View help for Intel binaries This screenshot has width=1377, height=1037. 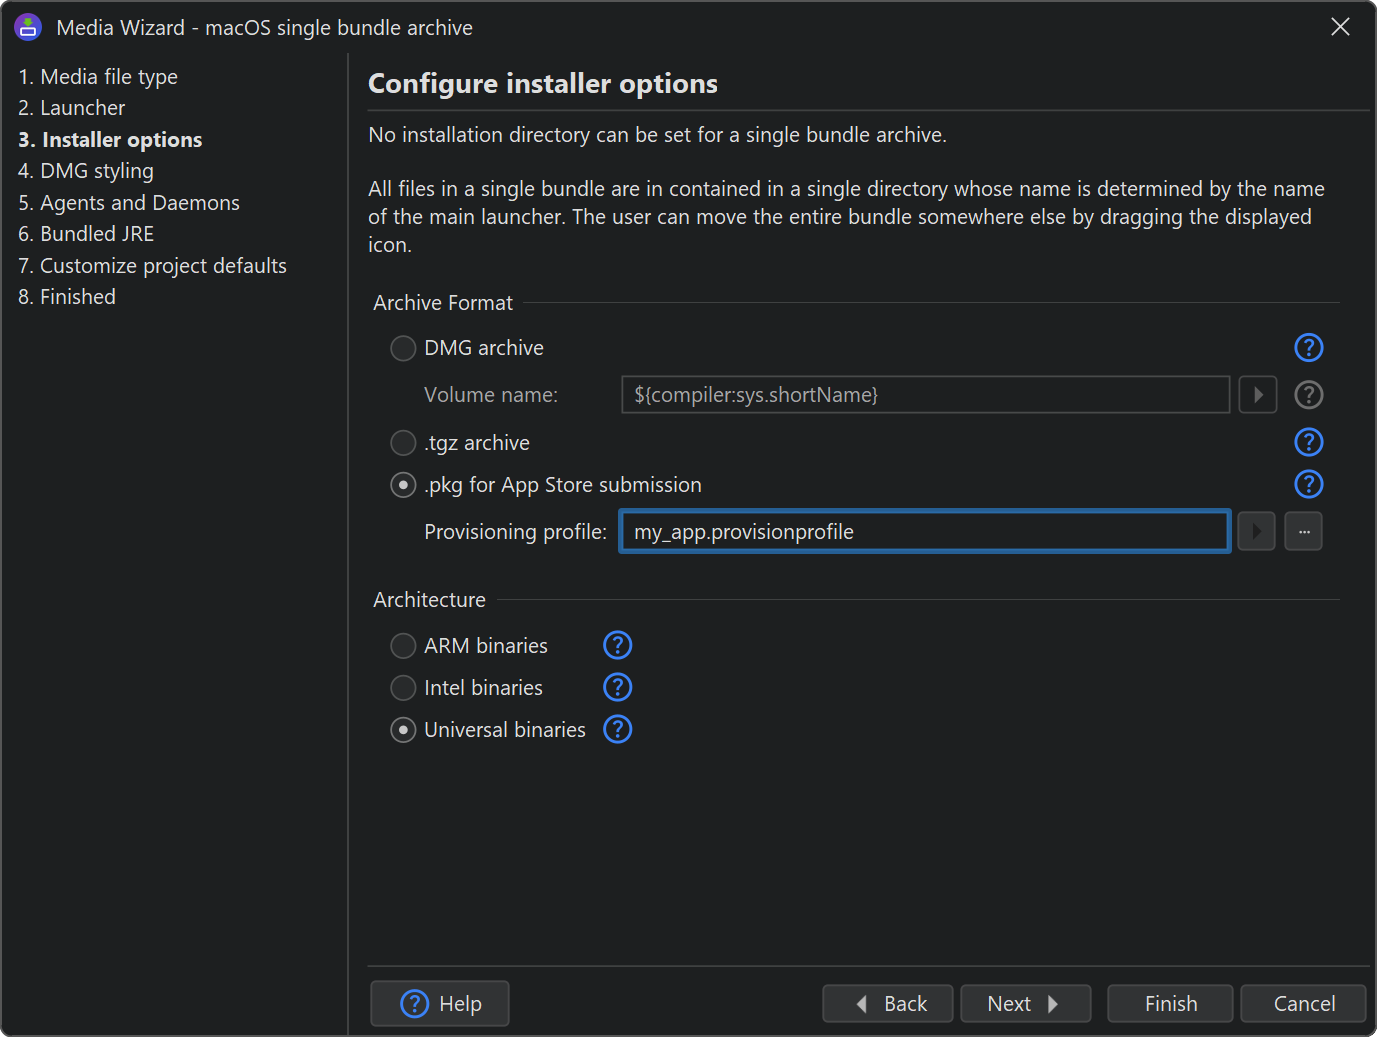click(x=618, y=688)
